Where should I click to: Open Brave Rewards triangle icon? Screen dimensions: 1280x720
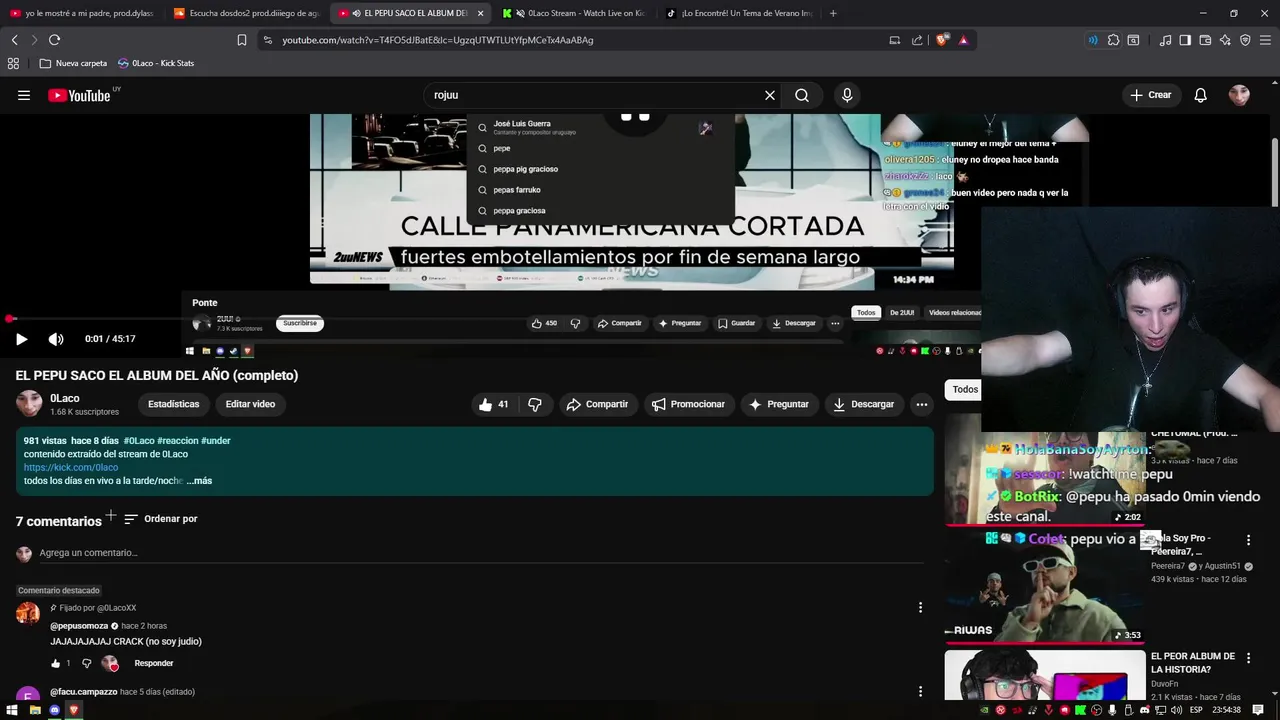(963, 40)
